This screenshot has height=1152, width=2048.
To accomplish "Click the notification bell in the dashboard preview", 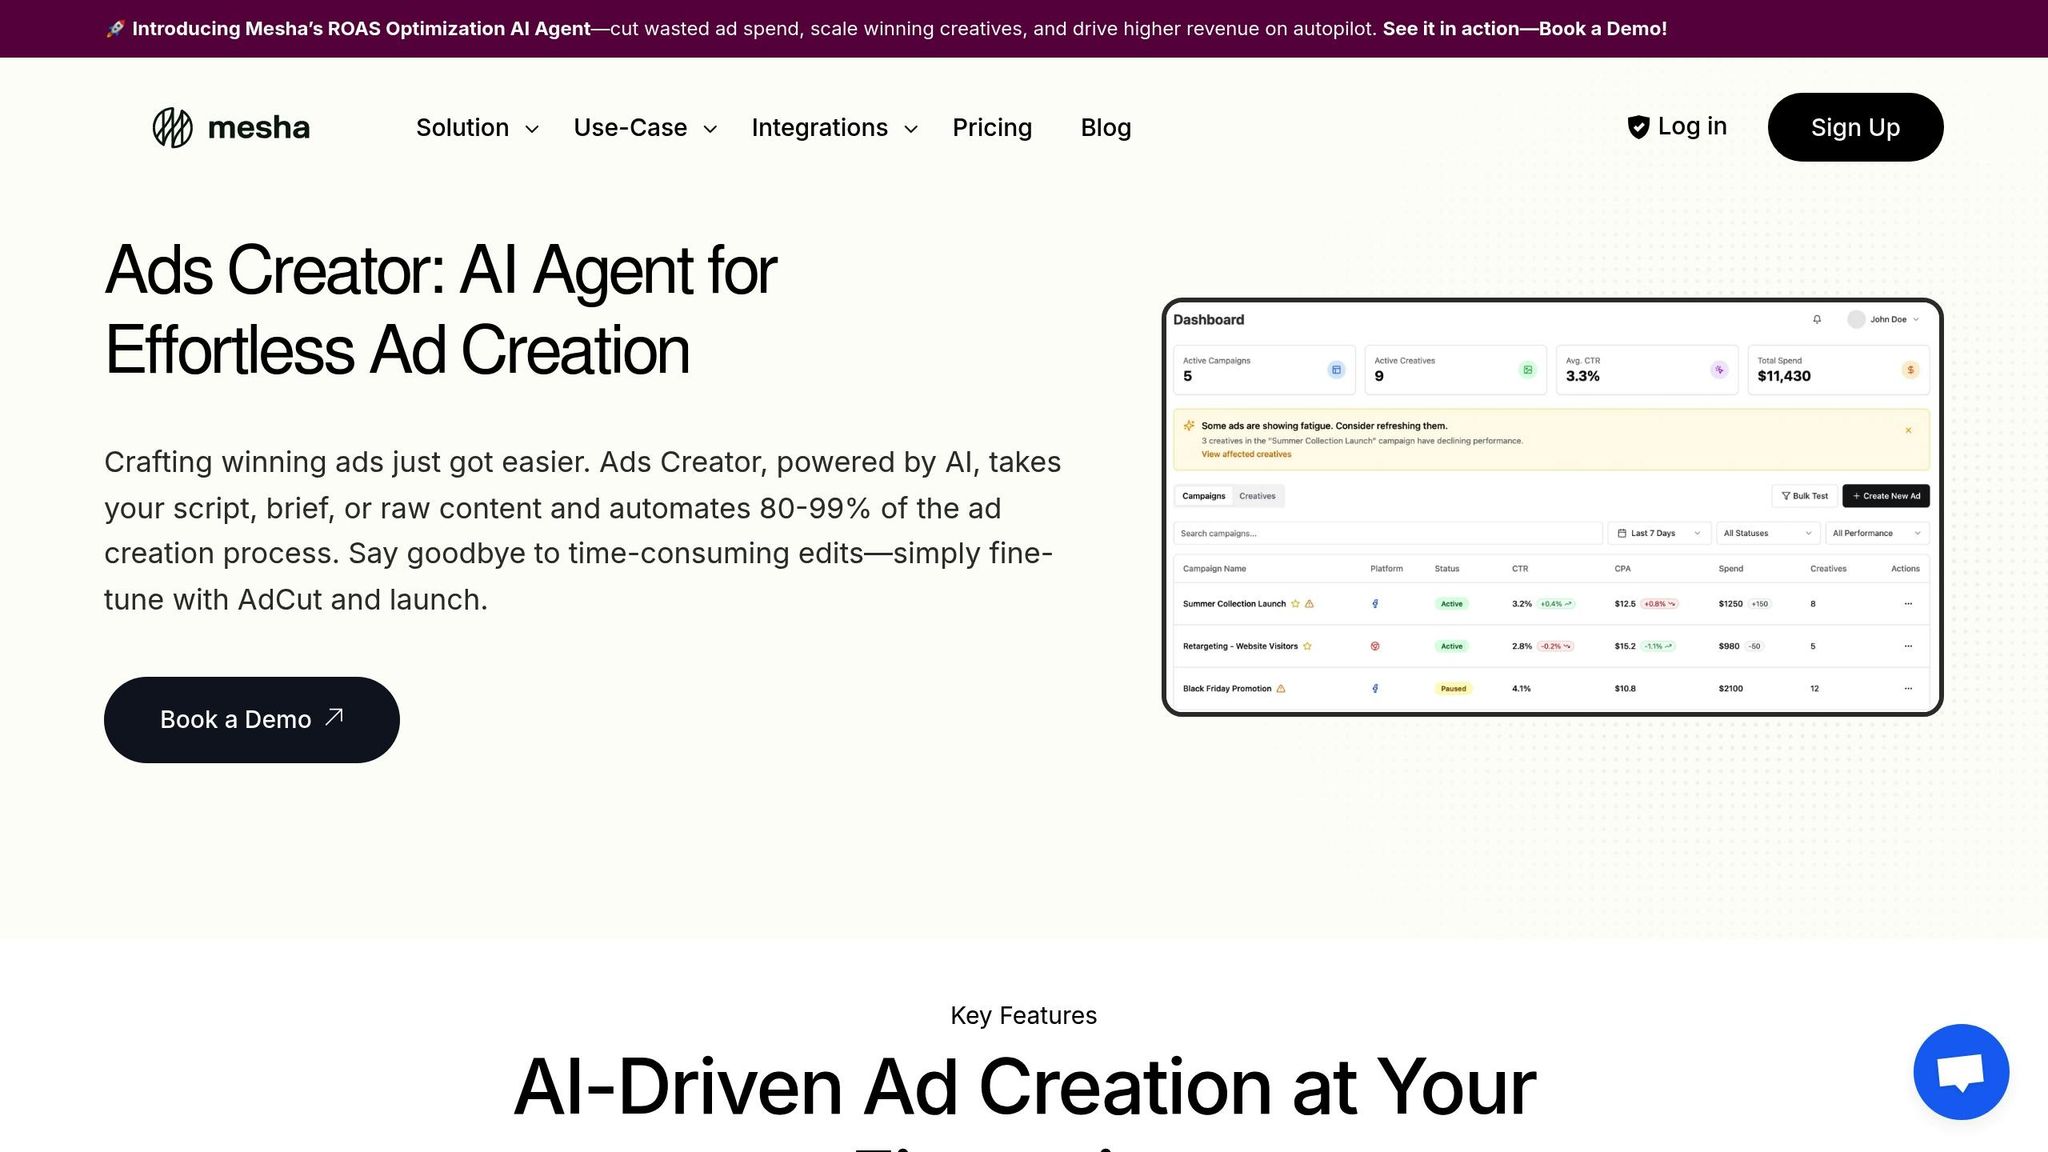I will pyautogui.click(x=1817, y=320).
